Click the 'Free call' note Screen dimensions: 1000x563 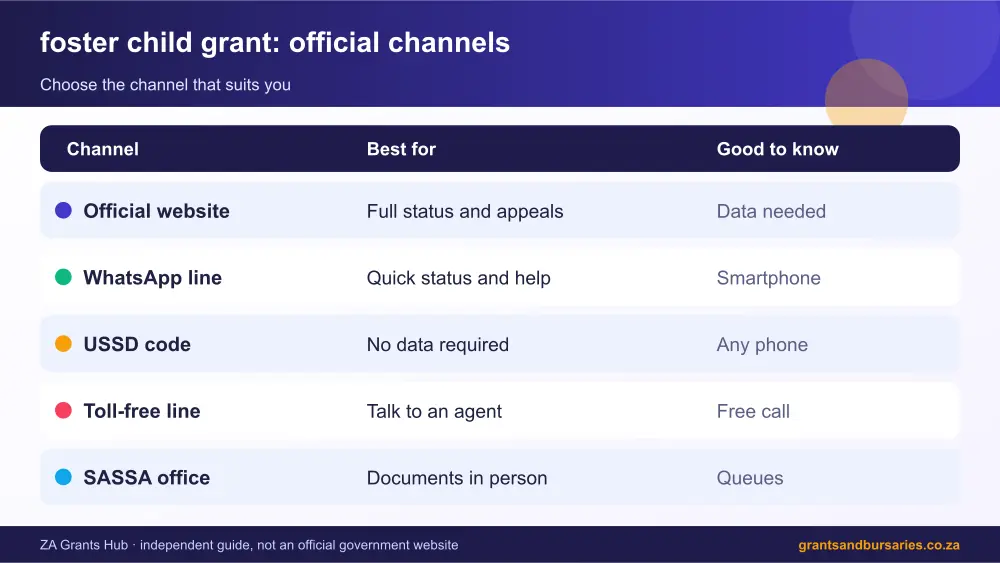pyautogui.click(x=753, y=411)
